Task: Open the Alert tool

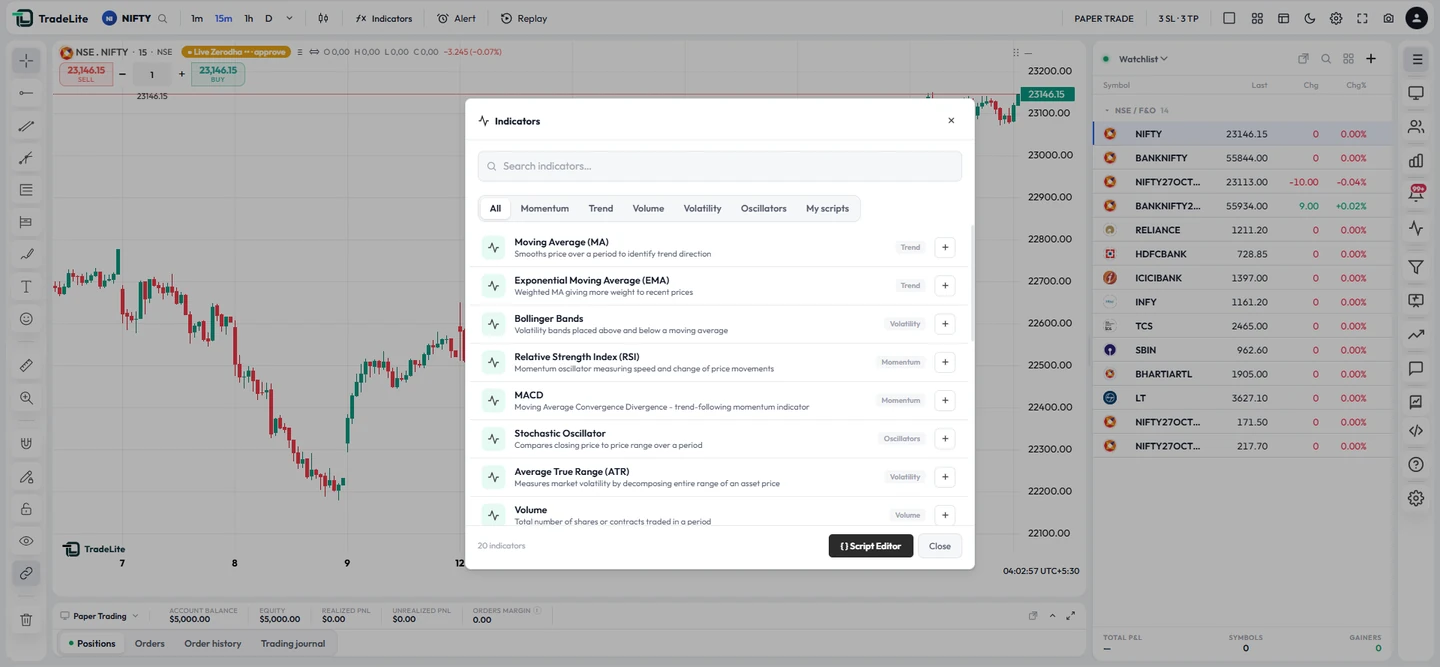Action: point(456,18)
